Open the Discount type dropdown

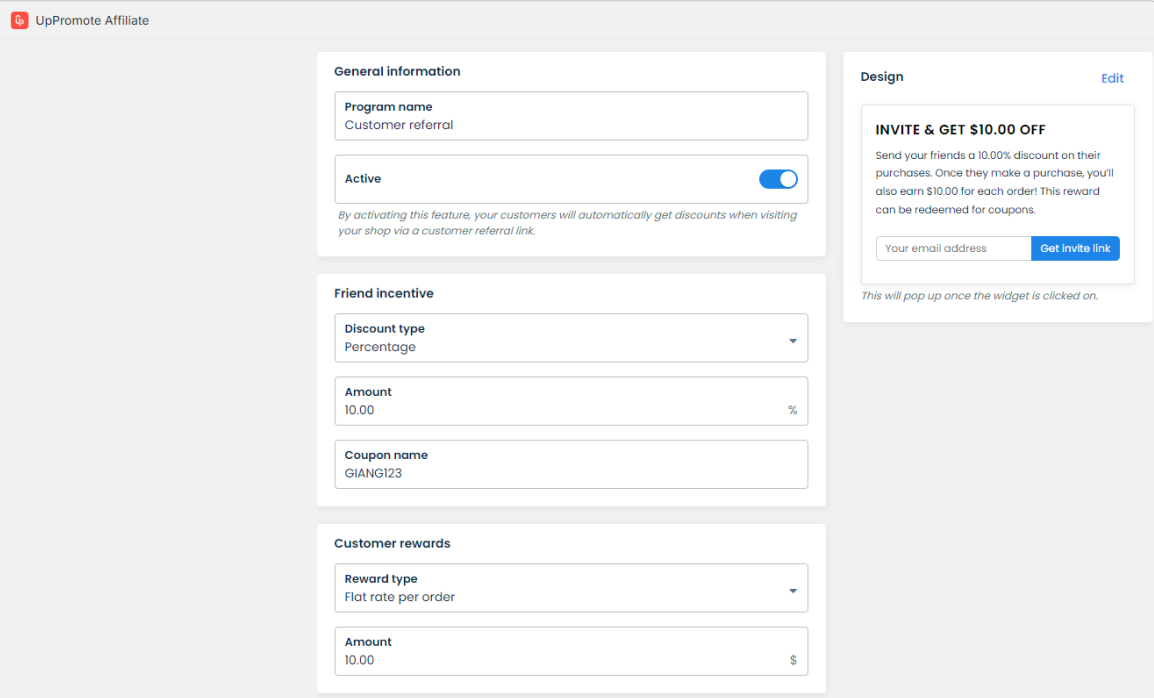571,338
